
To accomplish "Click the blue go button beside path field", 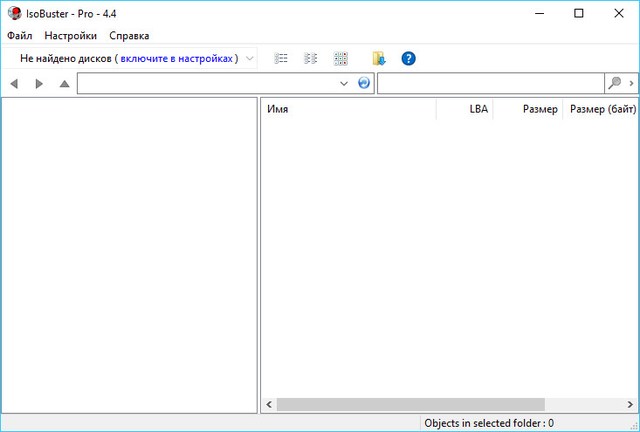I will click(x=364, y=83).
